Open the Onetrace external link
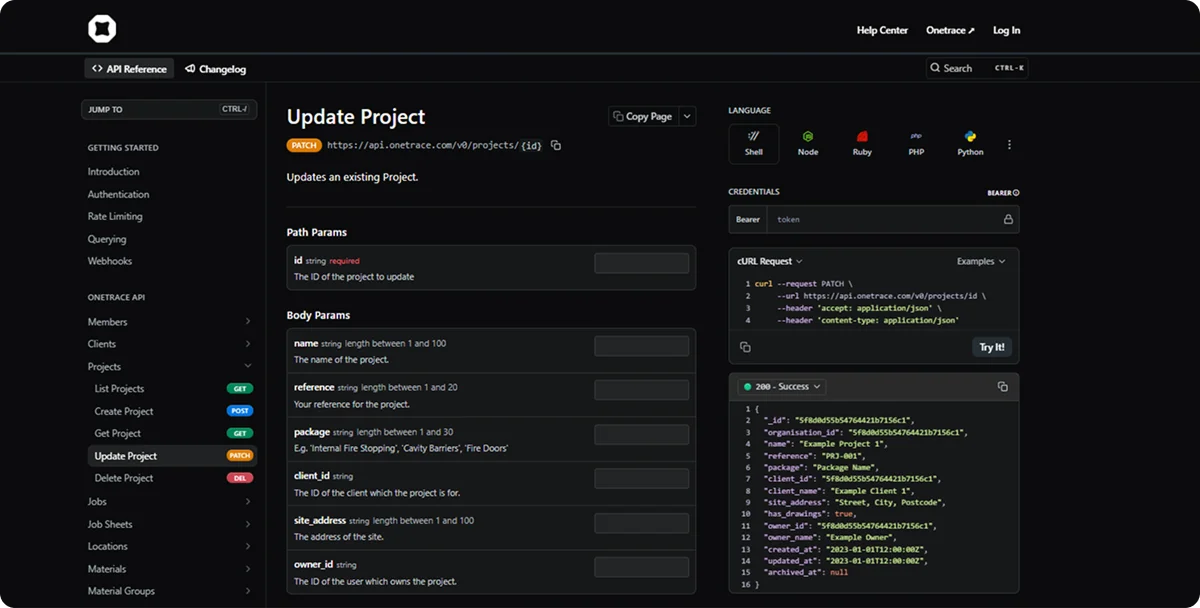This screenshot has height=608, width=1200. tap(950, 30)
